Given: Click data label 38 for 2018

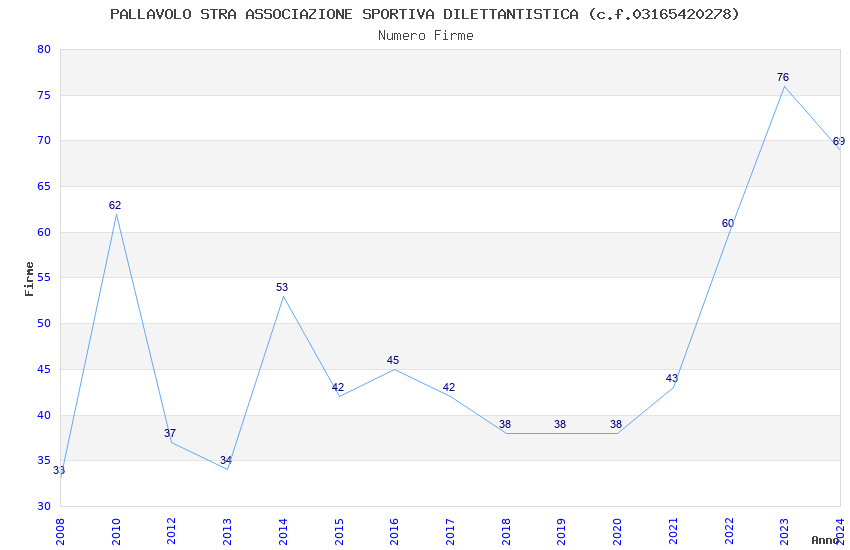Looking at the screenshot, I should (x=505, y=424).
